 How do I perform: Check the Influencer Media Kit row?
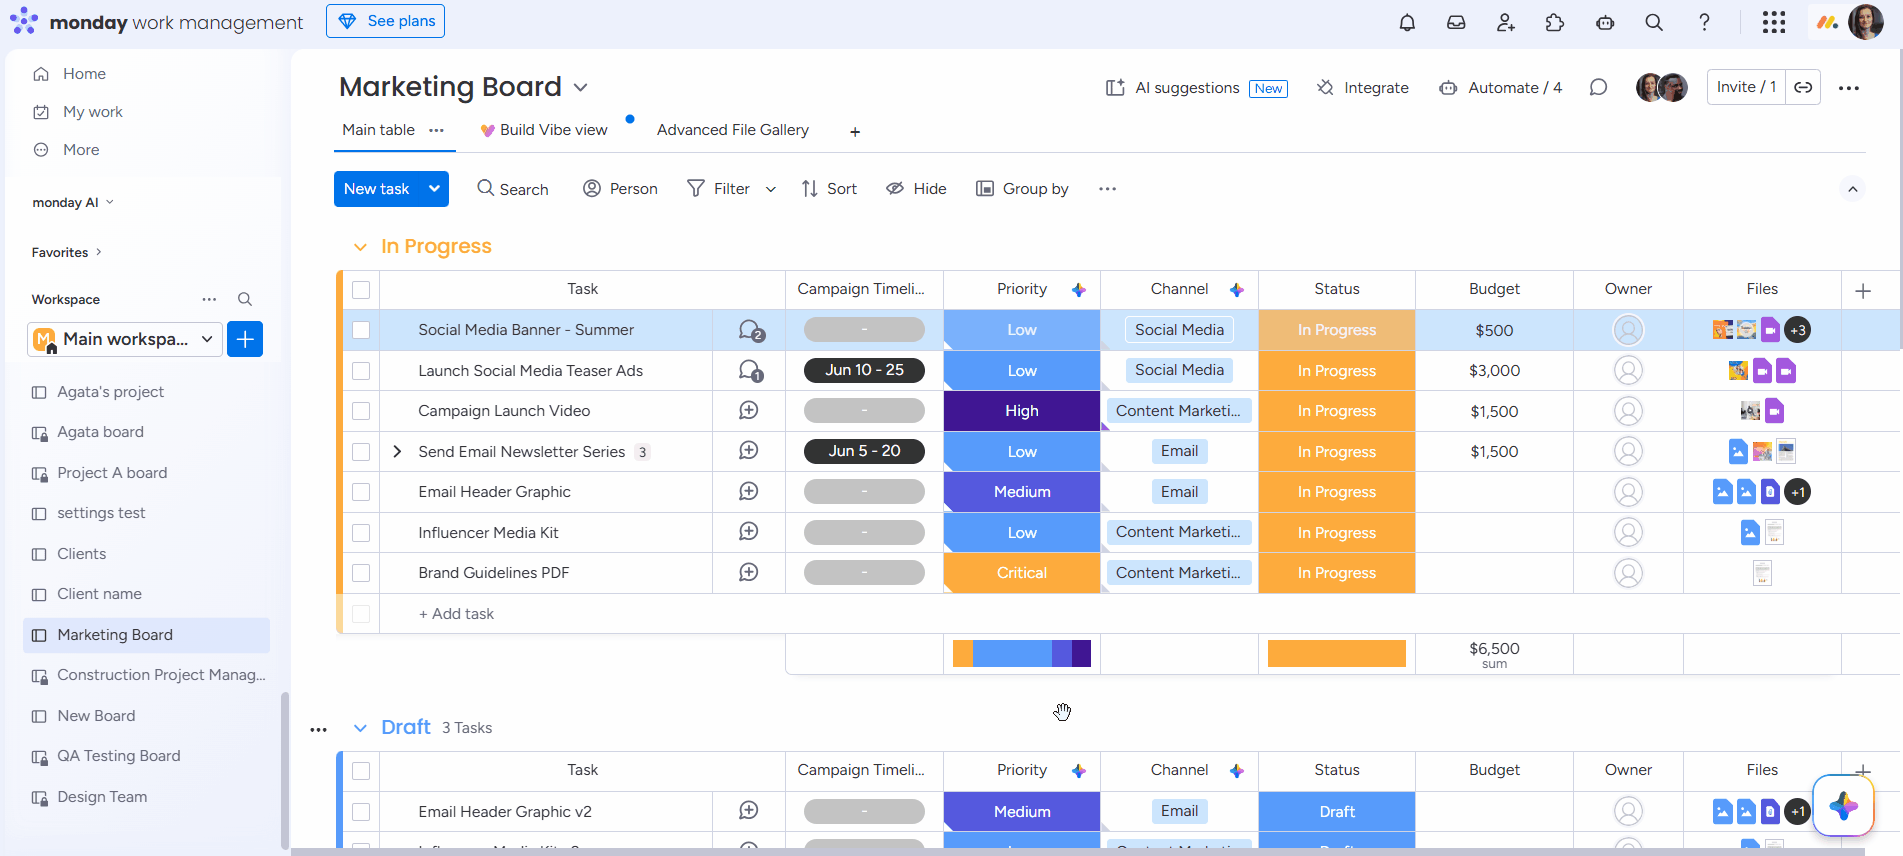tap(361, 533)
